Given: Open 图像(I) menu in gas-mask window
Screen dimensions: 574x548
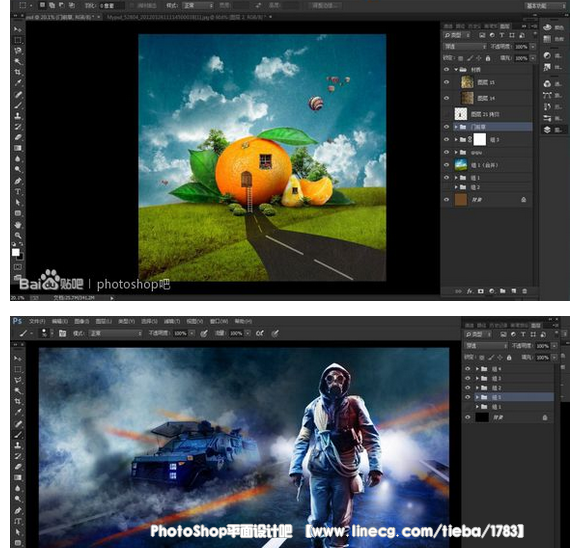Looking at the screenshot, I should pos(82,321).
